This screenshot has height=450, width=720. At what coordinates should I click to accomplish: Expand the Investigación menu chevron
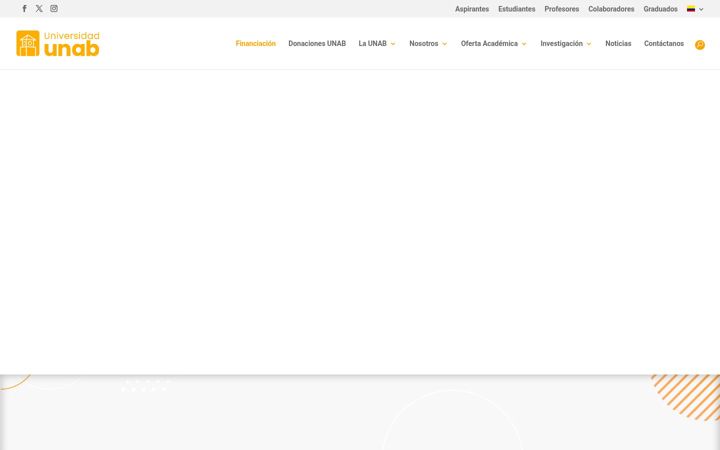[x=589, y=44]
